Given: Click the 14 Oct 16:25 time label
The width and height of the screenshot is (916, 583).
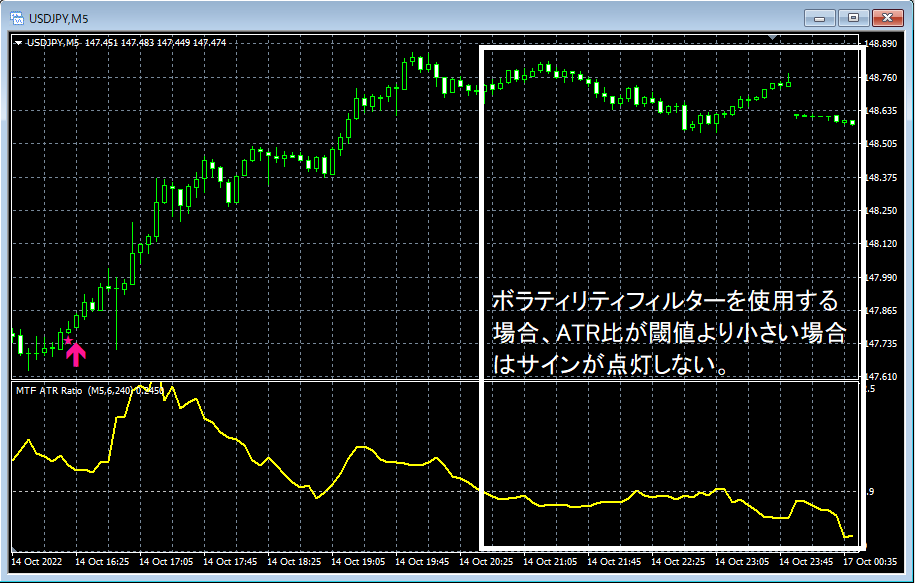Looking at the screenshot, I should click(x=102, y=562).
